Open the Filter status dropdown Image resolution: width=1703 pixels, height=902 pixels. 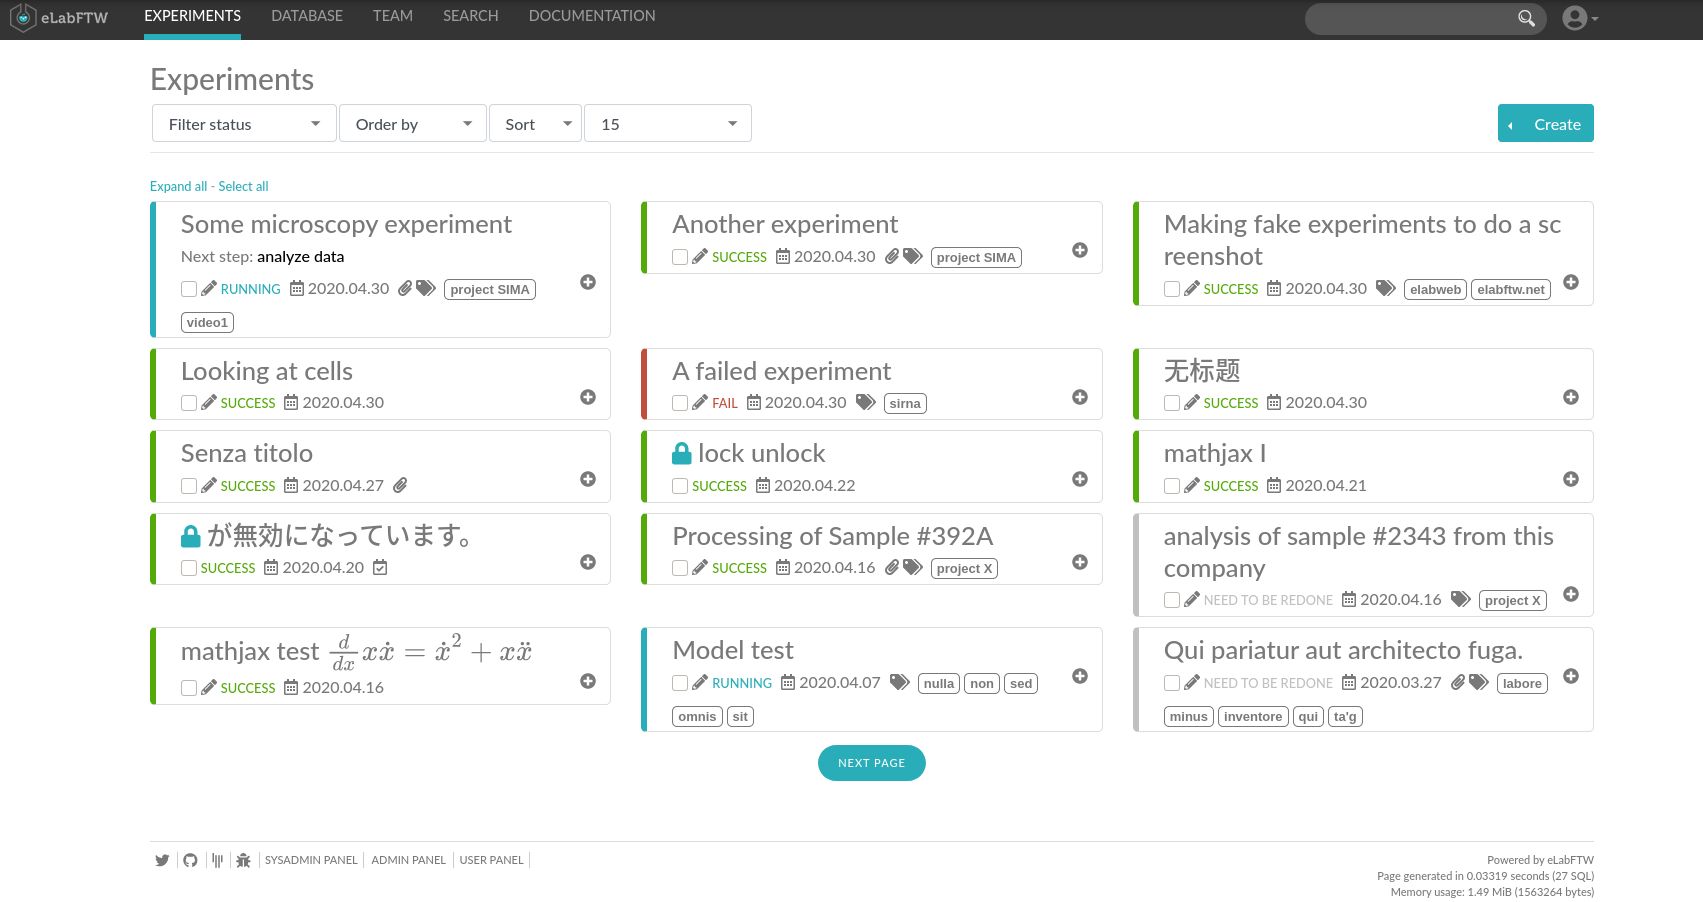pyautogui.click(x=244, y=124)
